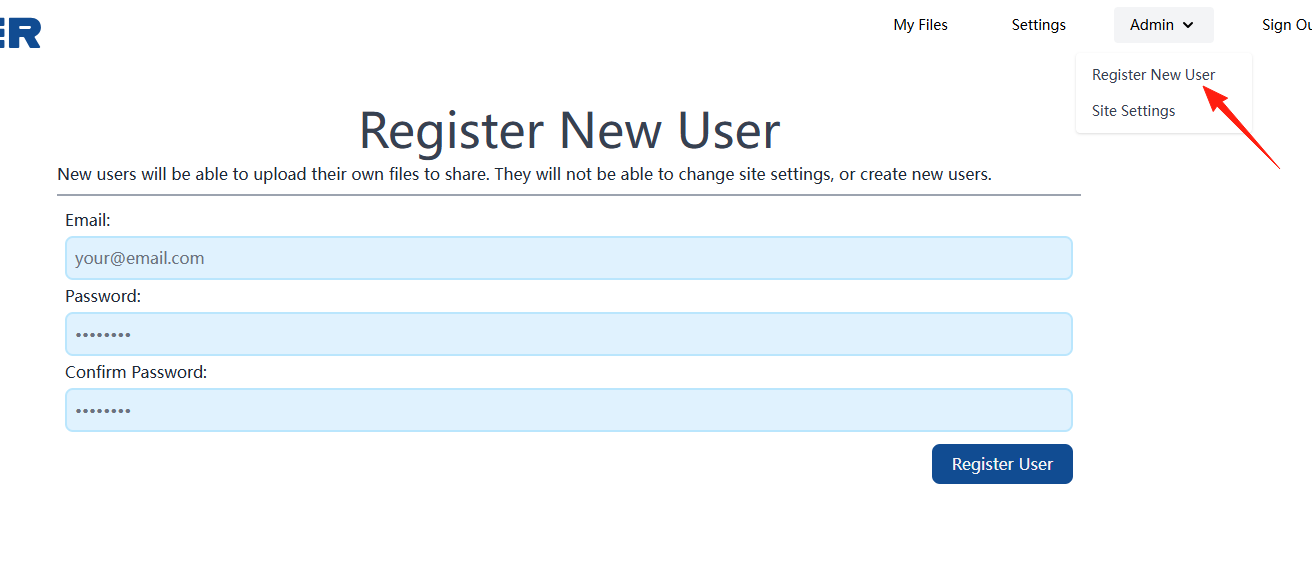Select the Password input field
1312x567 pixels.
pos(569,334)
